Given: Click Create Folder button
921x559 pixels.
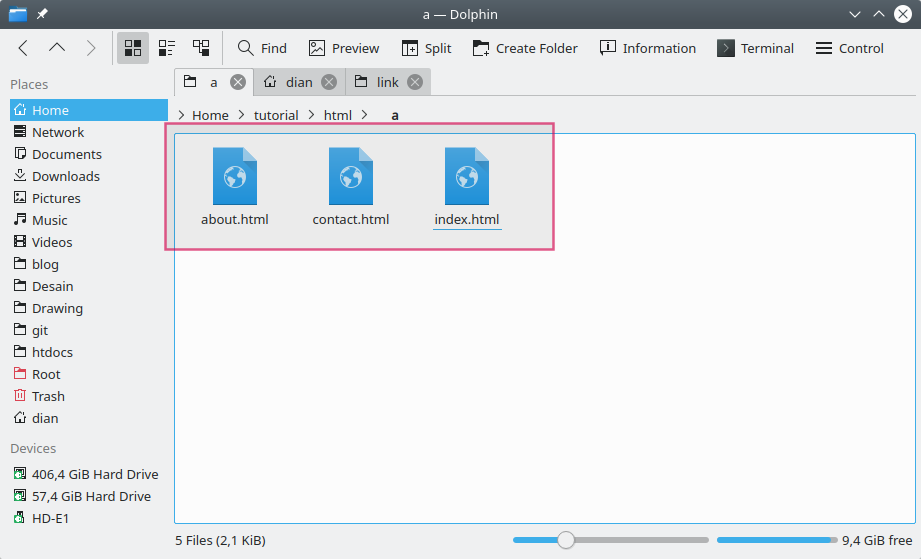Looking at the screenshot, I should [x=525, y=48].
